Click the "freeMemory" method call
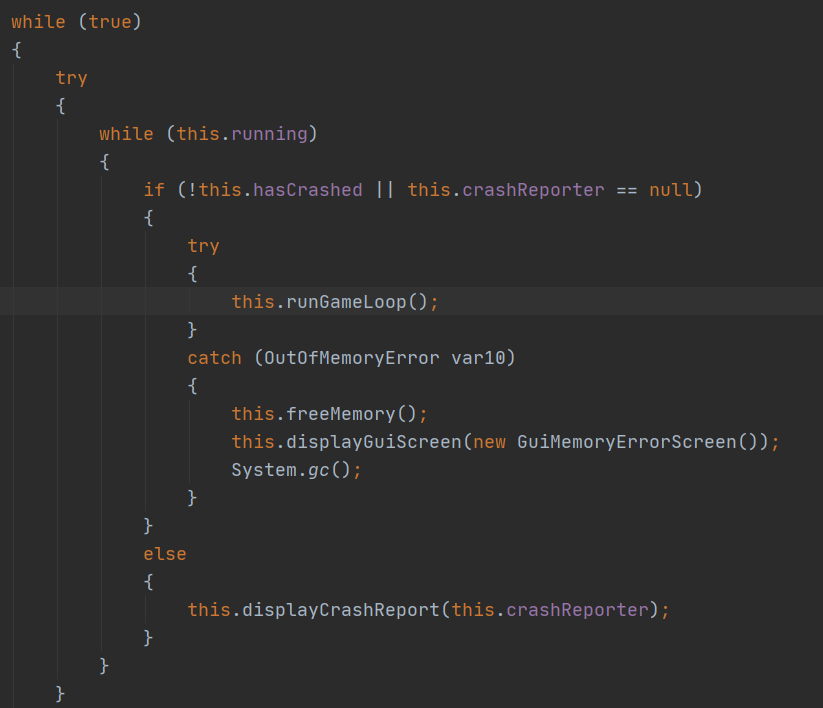The height and width of the screenshot is (708, 823). pos(341,414)
